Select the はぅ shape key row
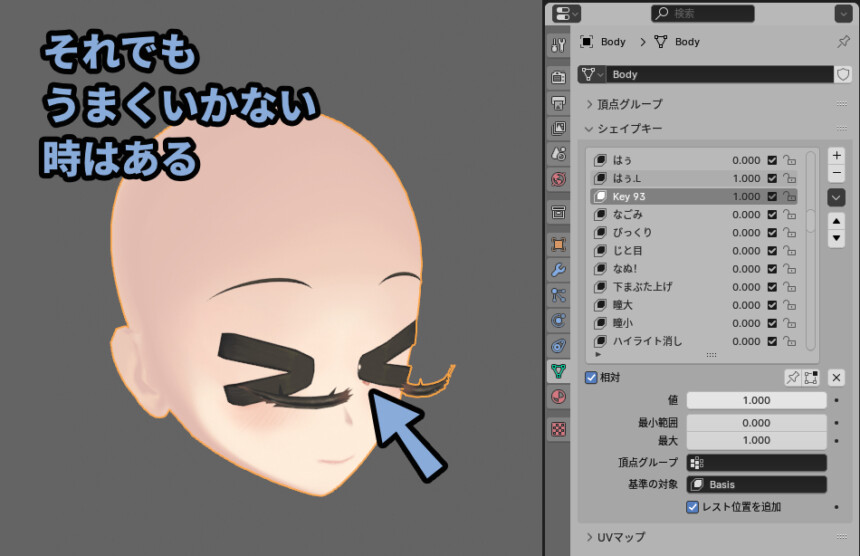The image size is (860, 556). (694, 160)
